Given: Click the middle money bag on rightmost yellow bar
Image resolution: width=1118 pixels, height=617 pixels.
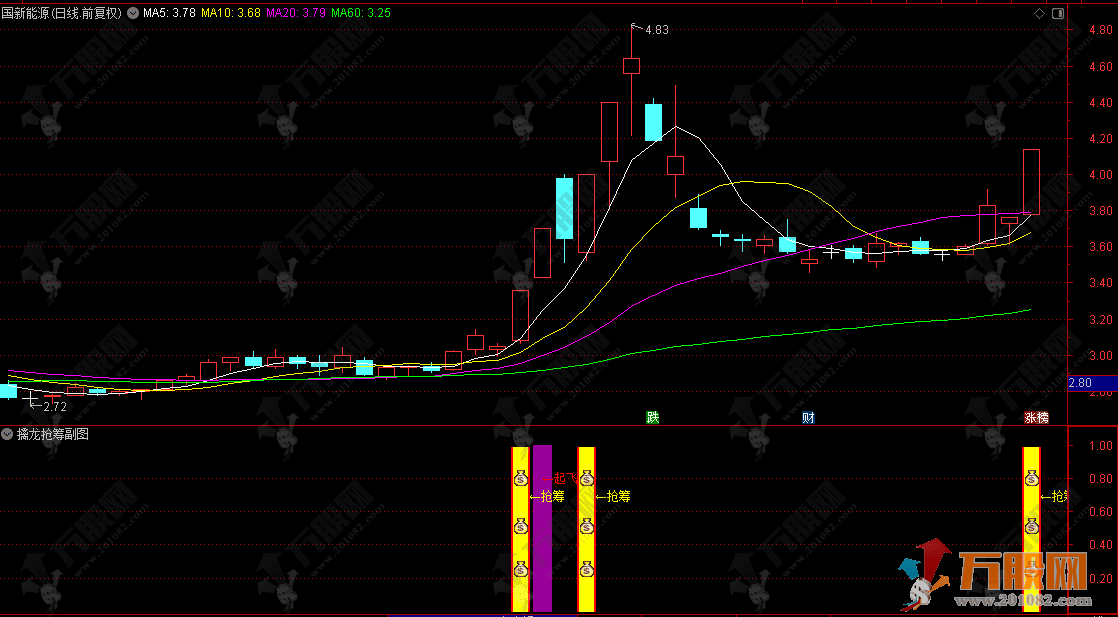Looking at the screenshot, I should click(1032, 527).
